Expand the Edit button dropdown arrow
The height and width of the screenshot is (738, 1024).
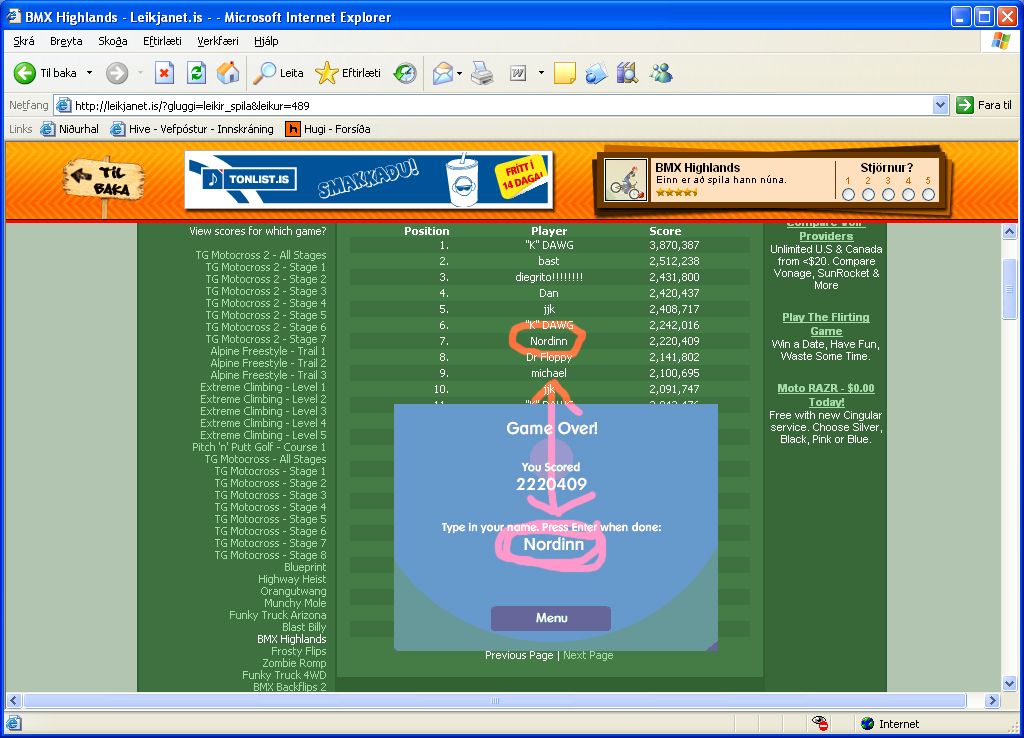(541, 73)
